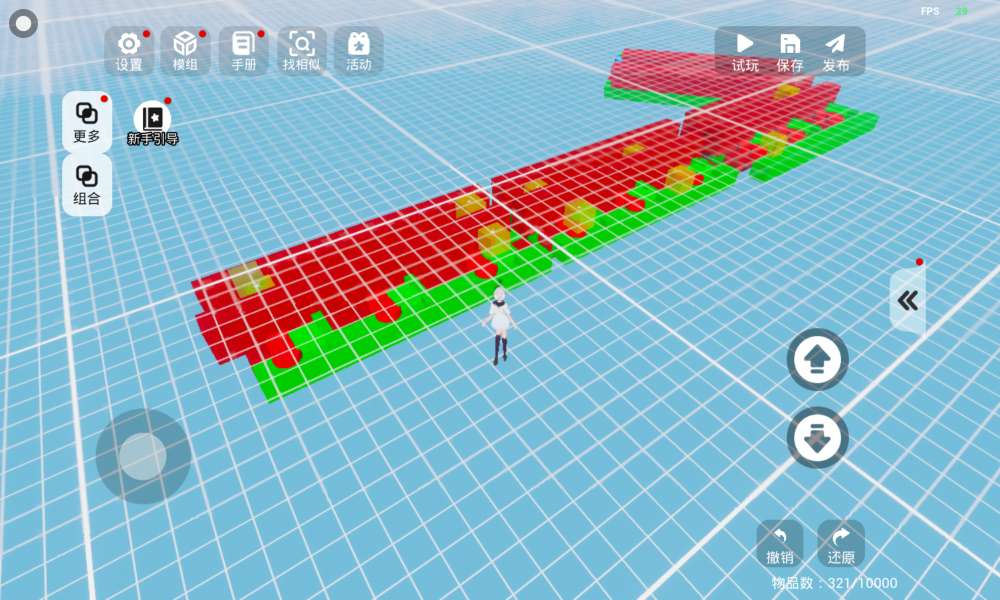Open the 活动 events icon
The height and width of the screenshot is (600, 1000).
[x=358, y=50]
